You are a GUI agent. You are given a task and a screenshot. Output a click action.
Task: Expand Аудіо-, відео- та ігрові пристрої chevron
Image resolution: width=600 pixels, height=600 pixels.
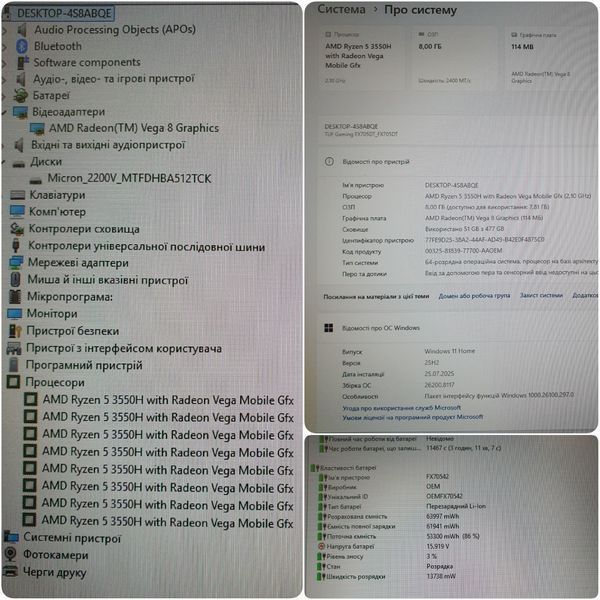point(4,80)
